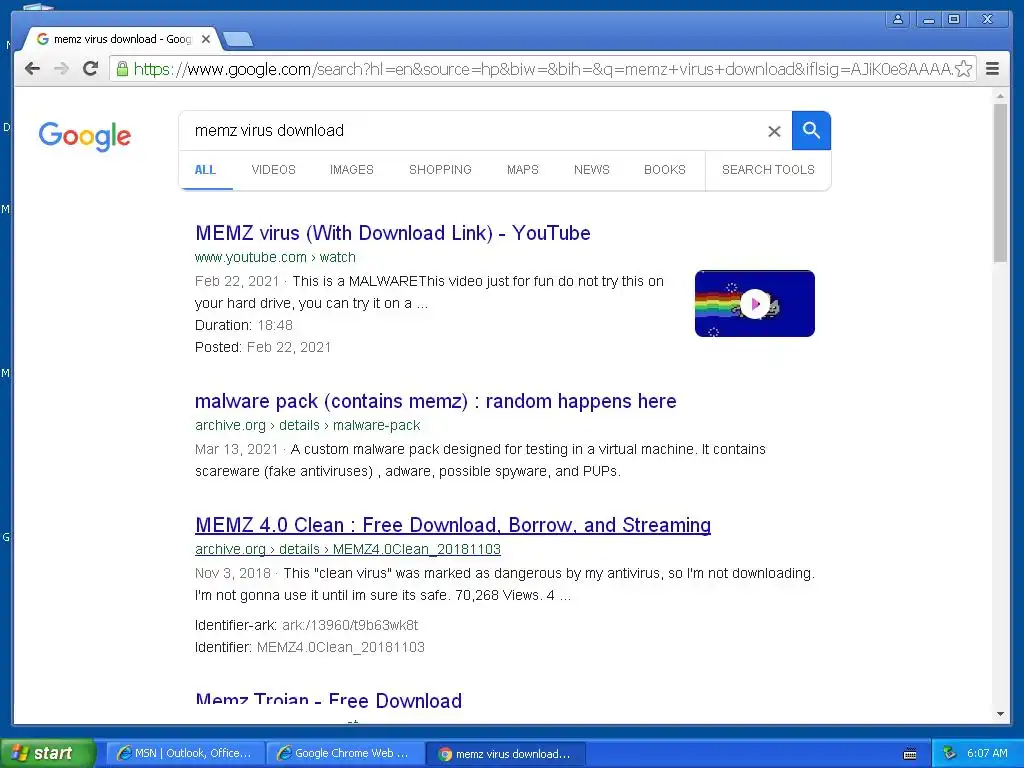Open MEMZ 4.0 Clean Free Download result
This screenshot has height=768, width=1024.
click(453, 525)
